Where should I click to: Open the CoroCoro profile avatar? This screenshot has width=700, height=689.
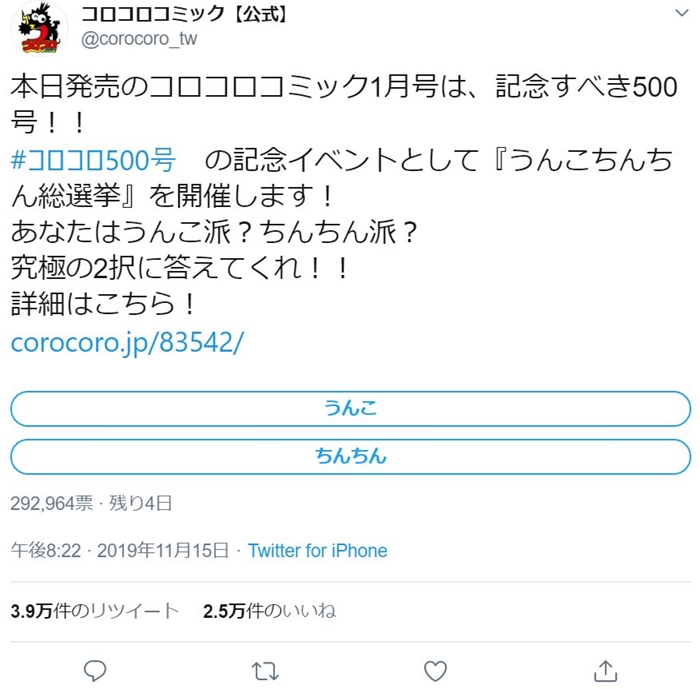(x=39, y=29)
